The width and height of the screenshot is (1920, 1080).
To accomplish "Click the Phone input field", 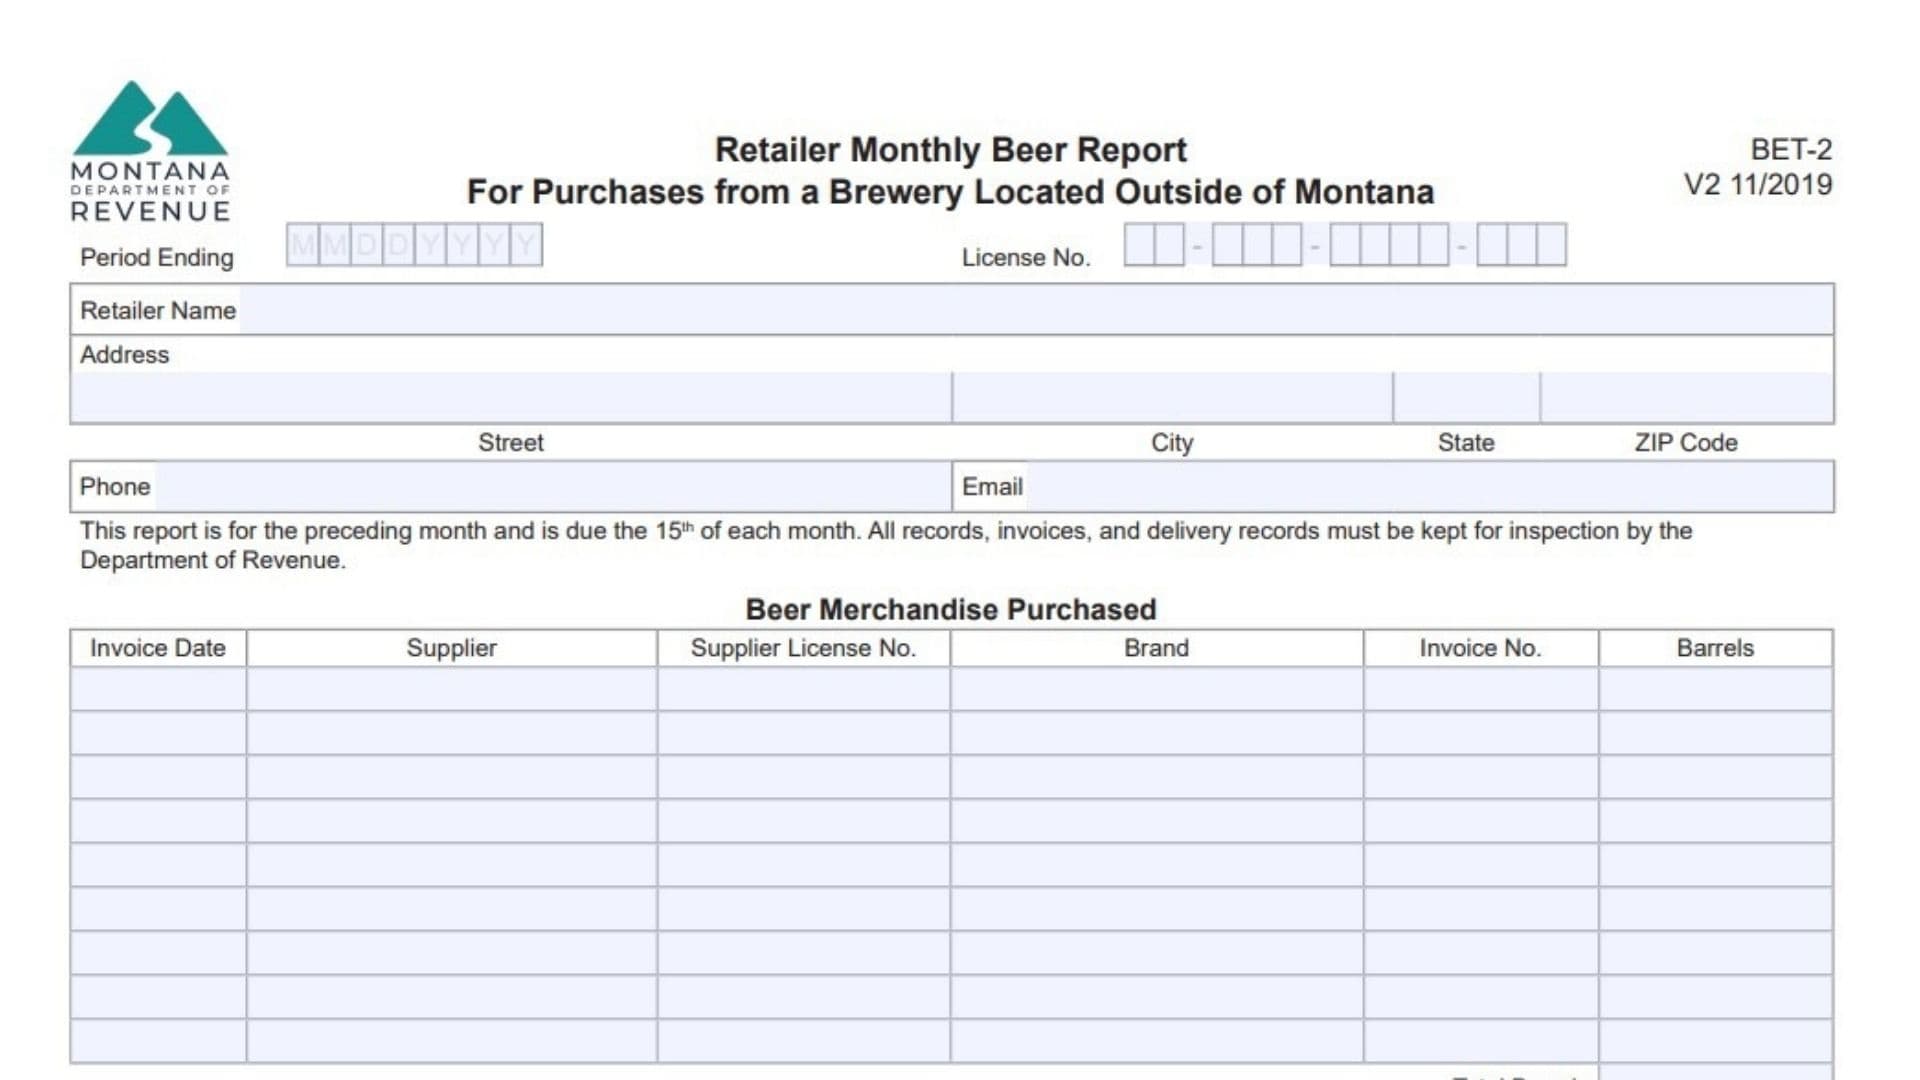I will (550, 486).
